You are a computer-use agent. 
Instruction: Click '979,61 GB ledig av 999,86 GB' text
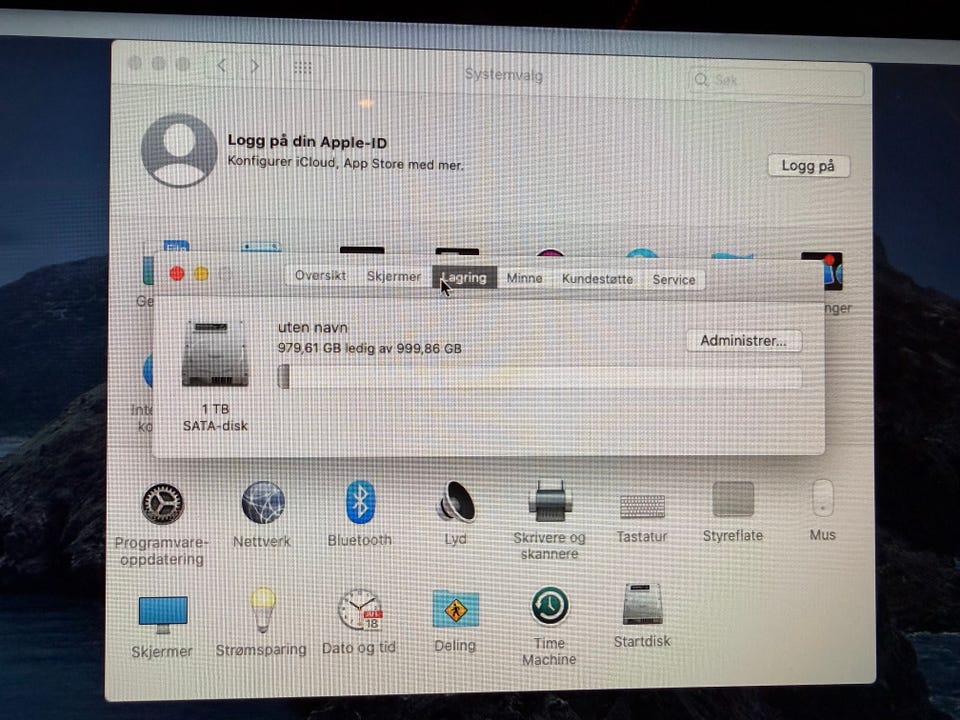pos(370,348)
